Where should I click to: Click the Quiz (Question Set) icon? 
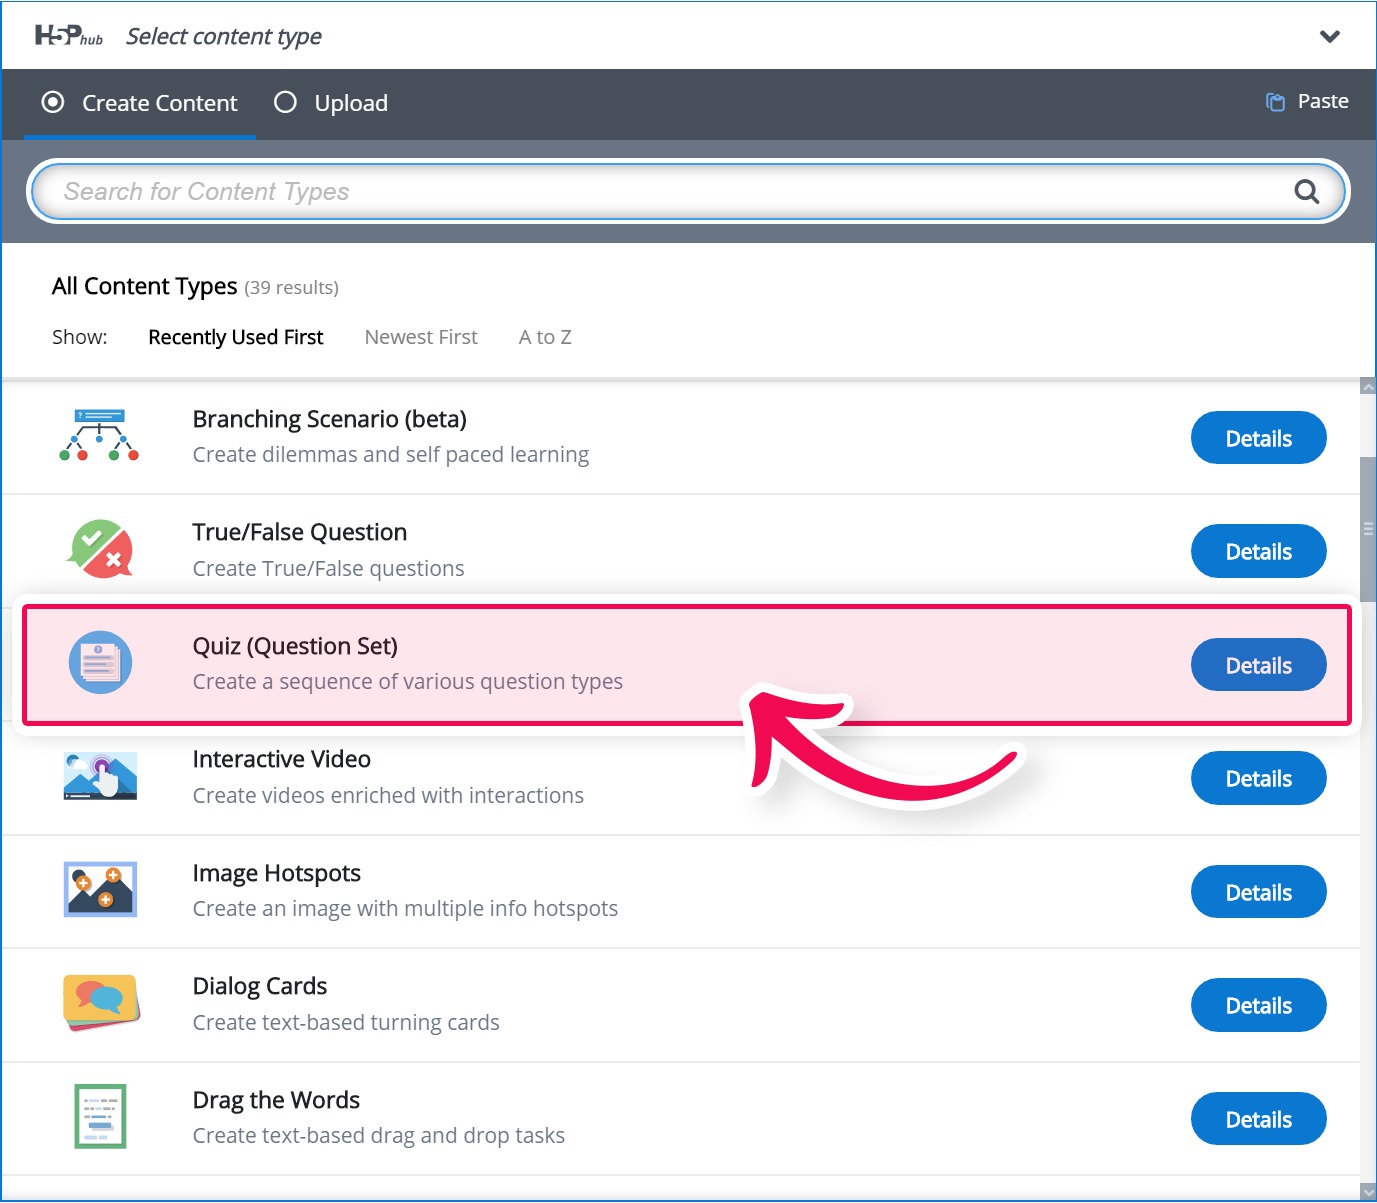point(100,662)
